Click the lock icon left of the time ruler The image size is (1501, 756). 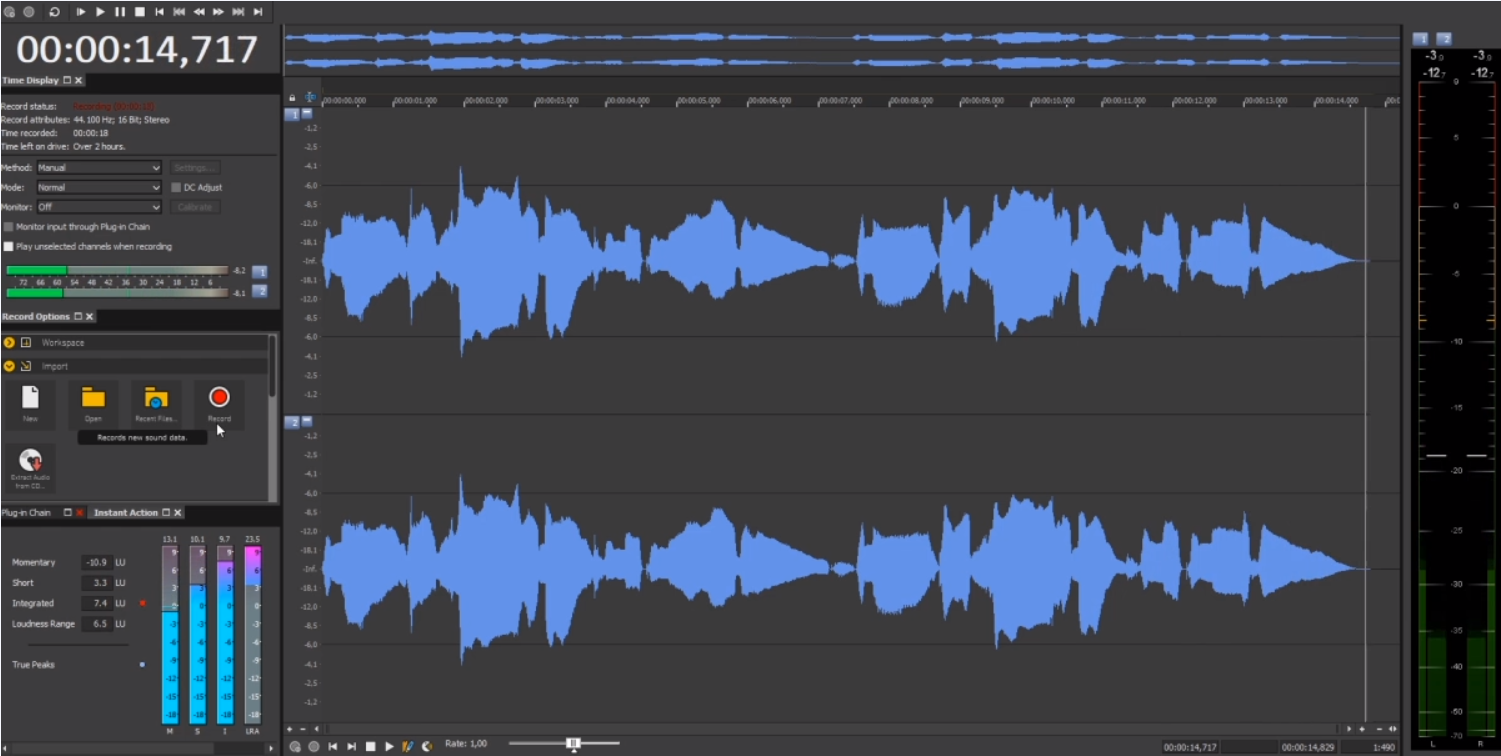[292, 98]
